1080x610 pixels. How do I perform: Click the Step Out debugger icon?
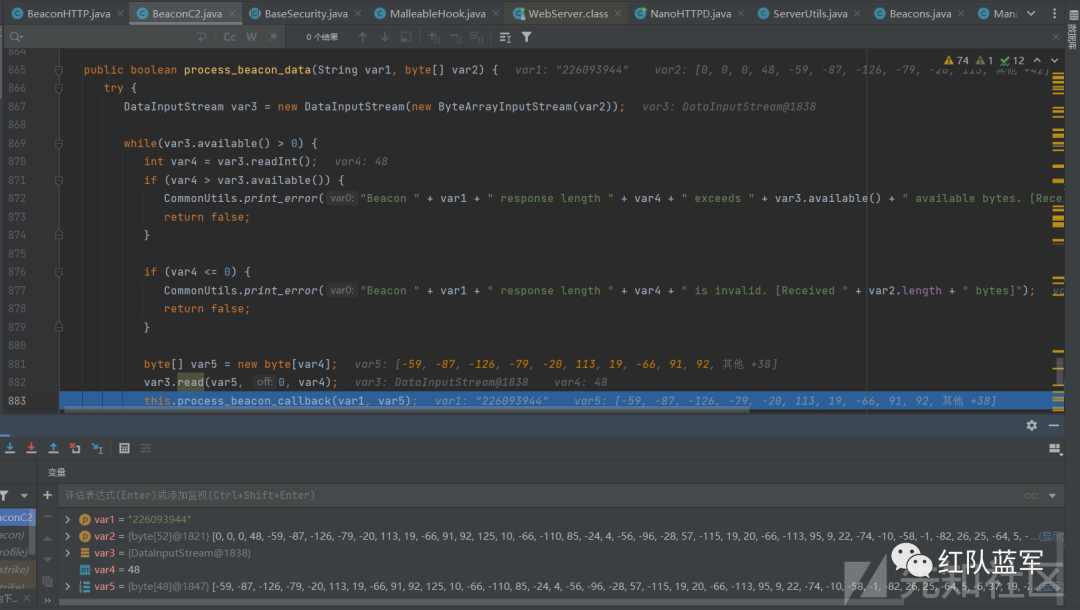pos(53,448)
